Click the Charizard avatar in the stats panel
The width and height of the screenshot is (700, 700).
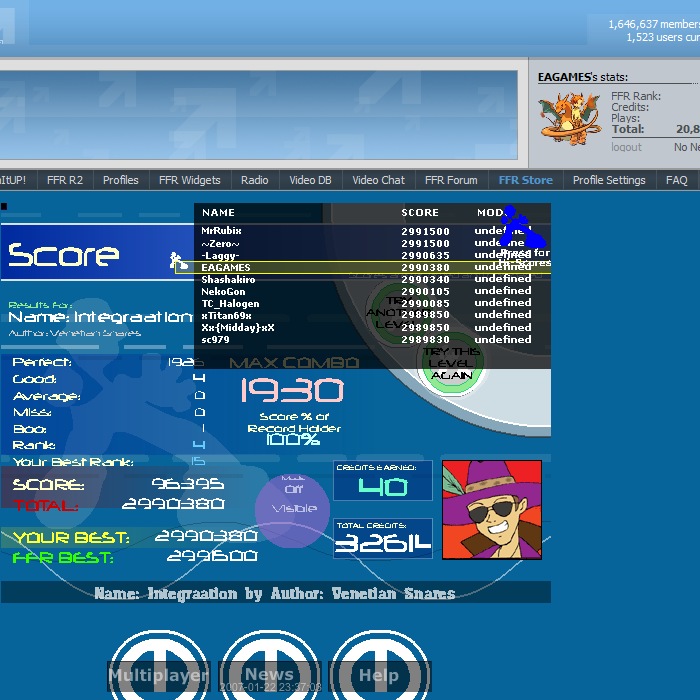[x=571, y=117]
